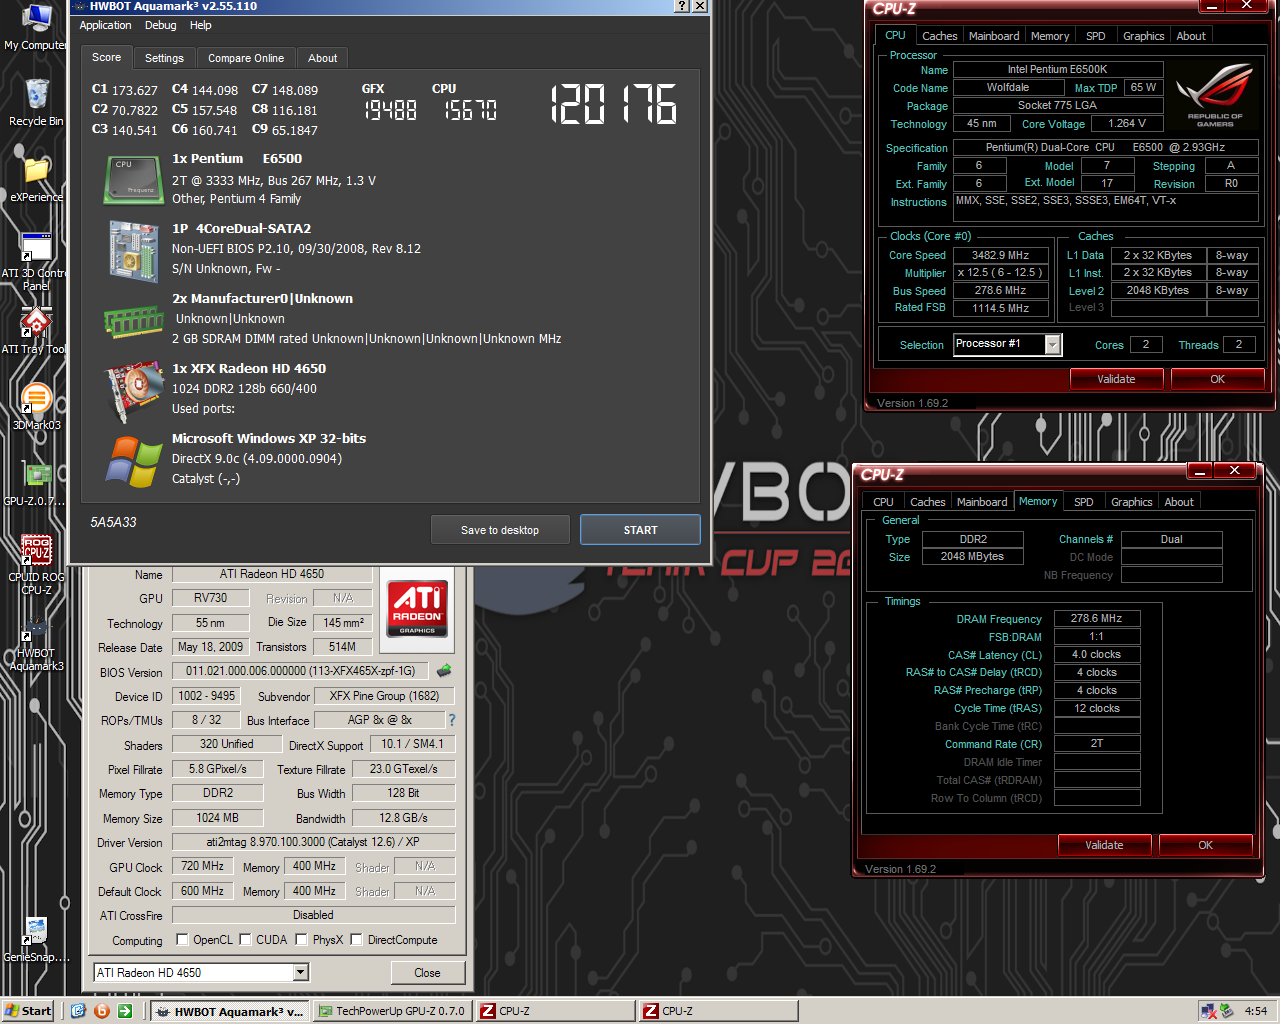The height and width of the screenshot is (1024, 1280).
Task: Expand the ATI Radeon HD 4650 dropdown
Action: click(300, 973)
